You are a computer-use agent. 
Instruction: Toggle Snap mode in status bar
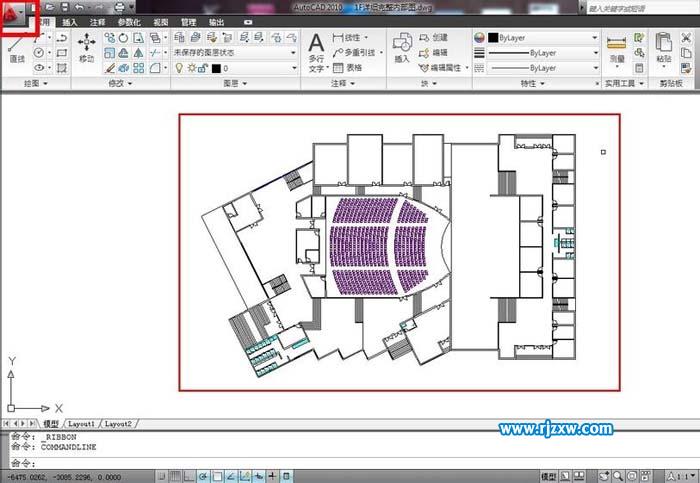162,476
